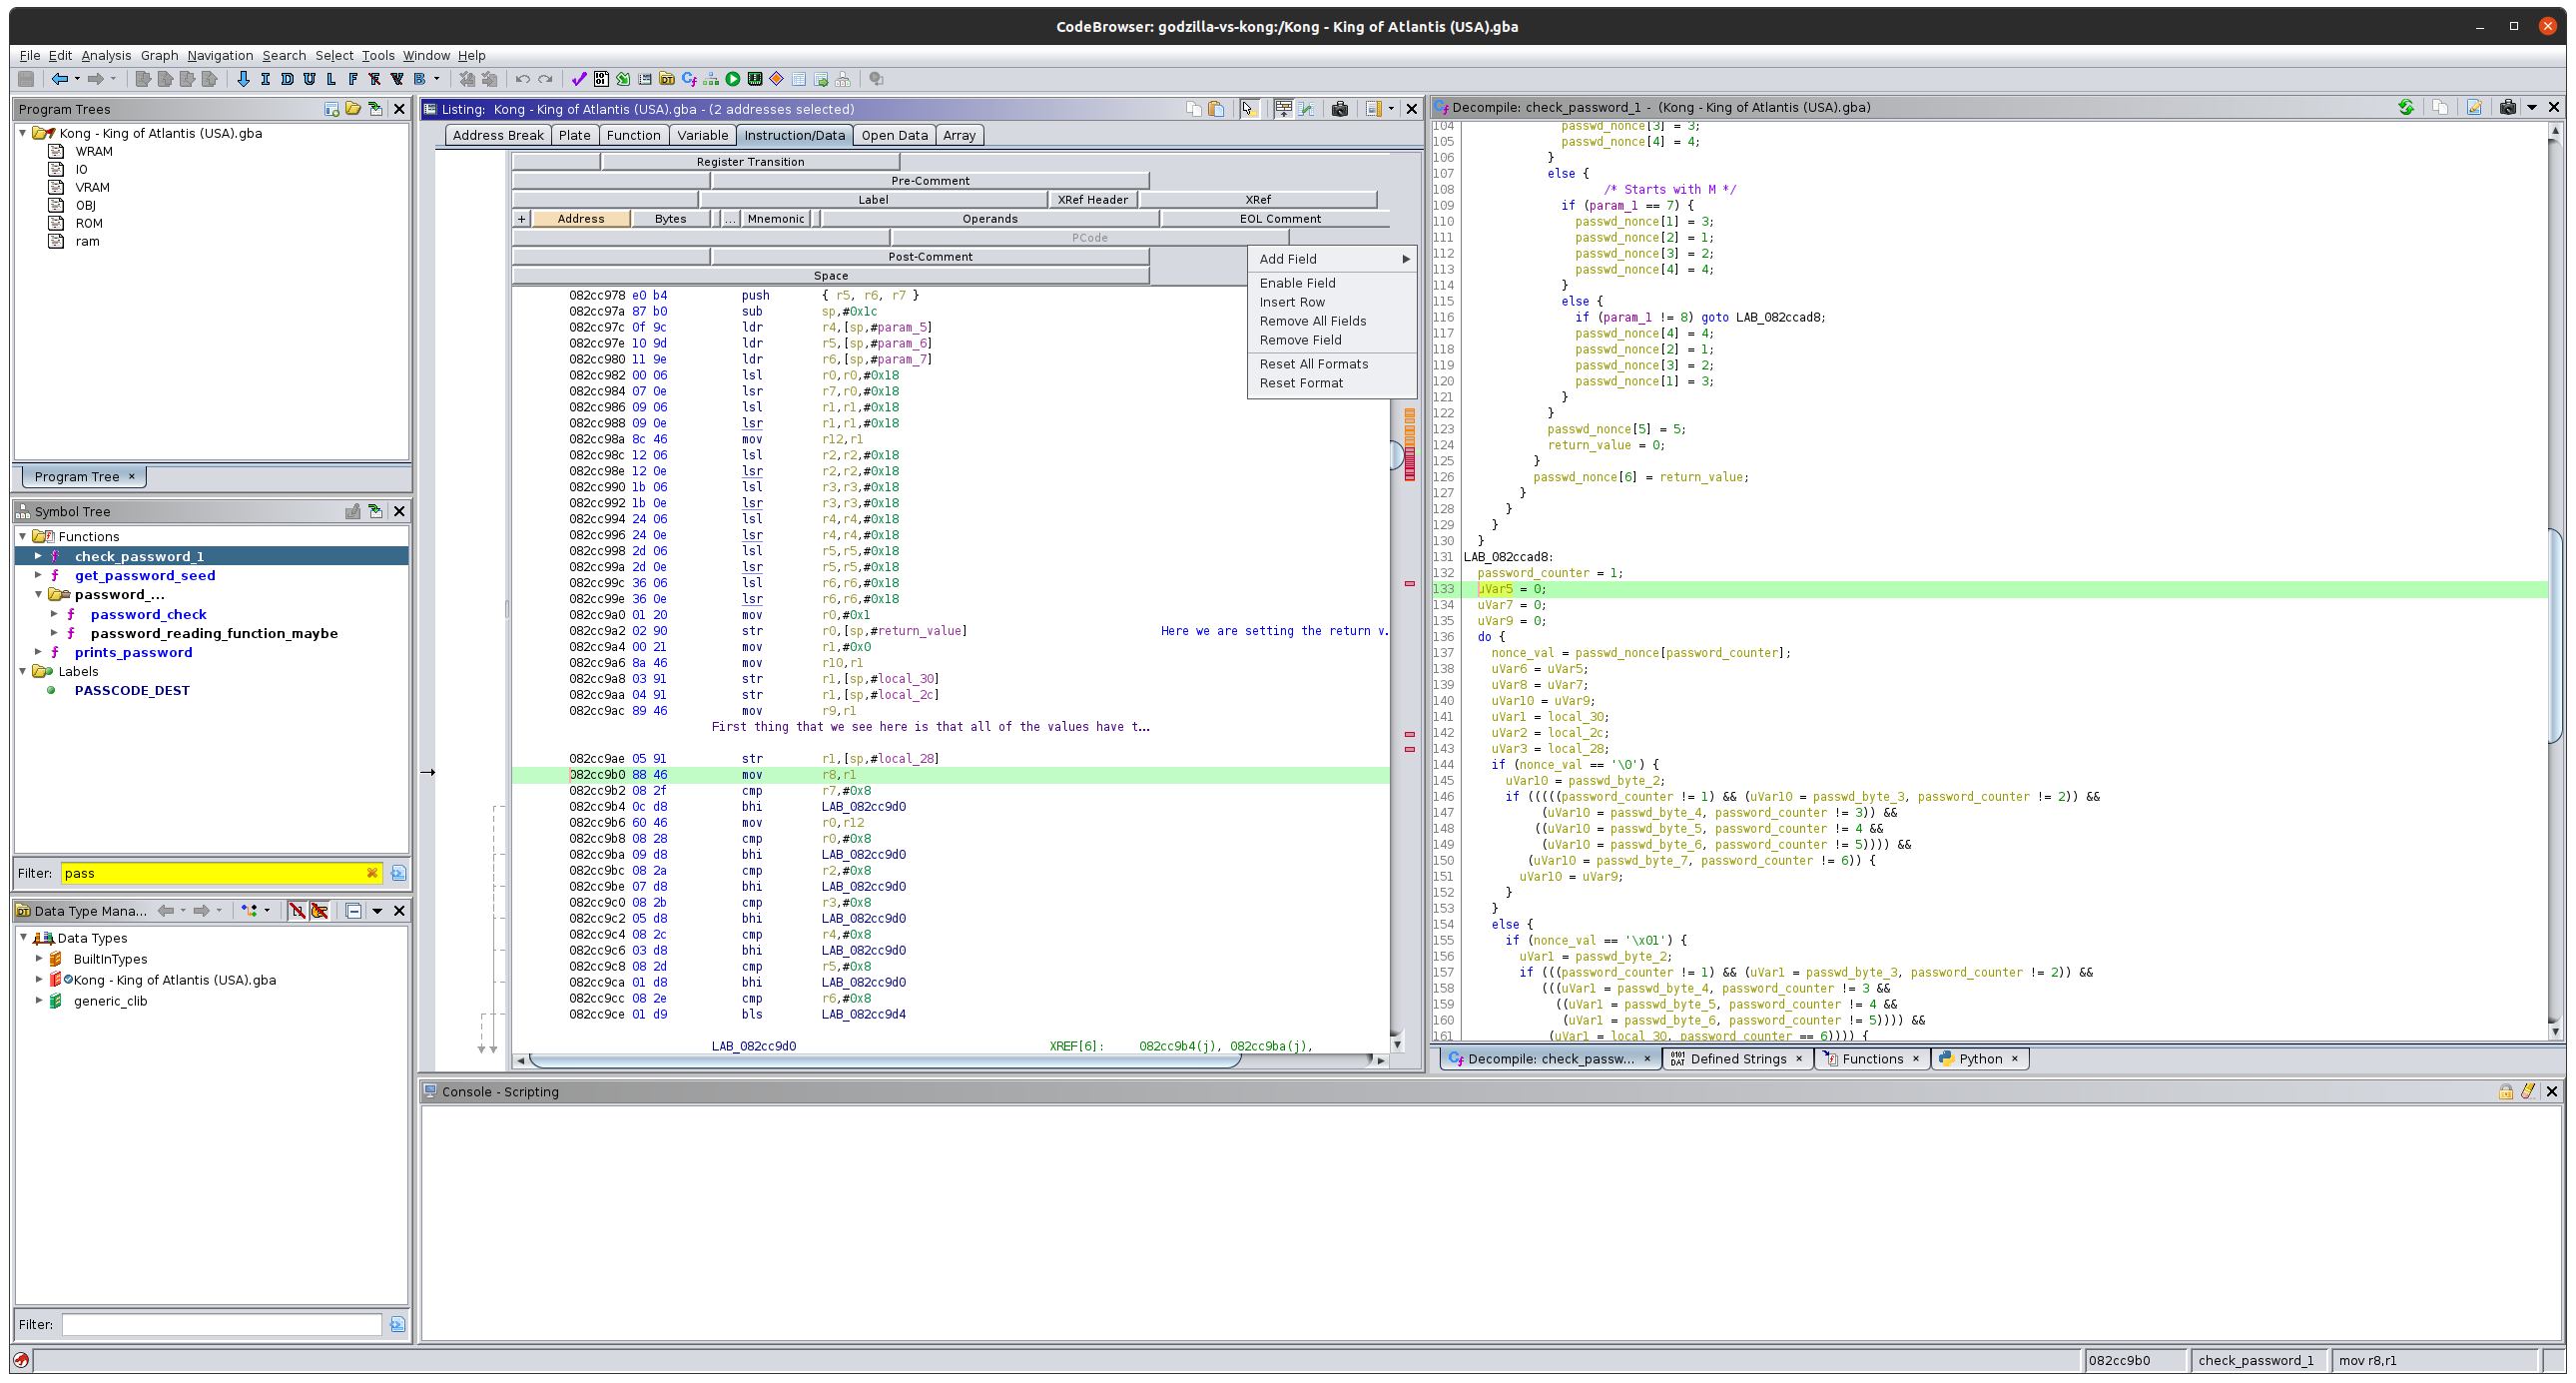
Task: Choose Remove All Fields in context menu
Action: click(1332, 321)
